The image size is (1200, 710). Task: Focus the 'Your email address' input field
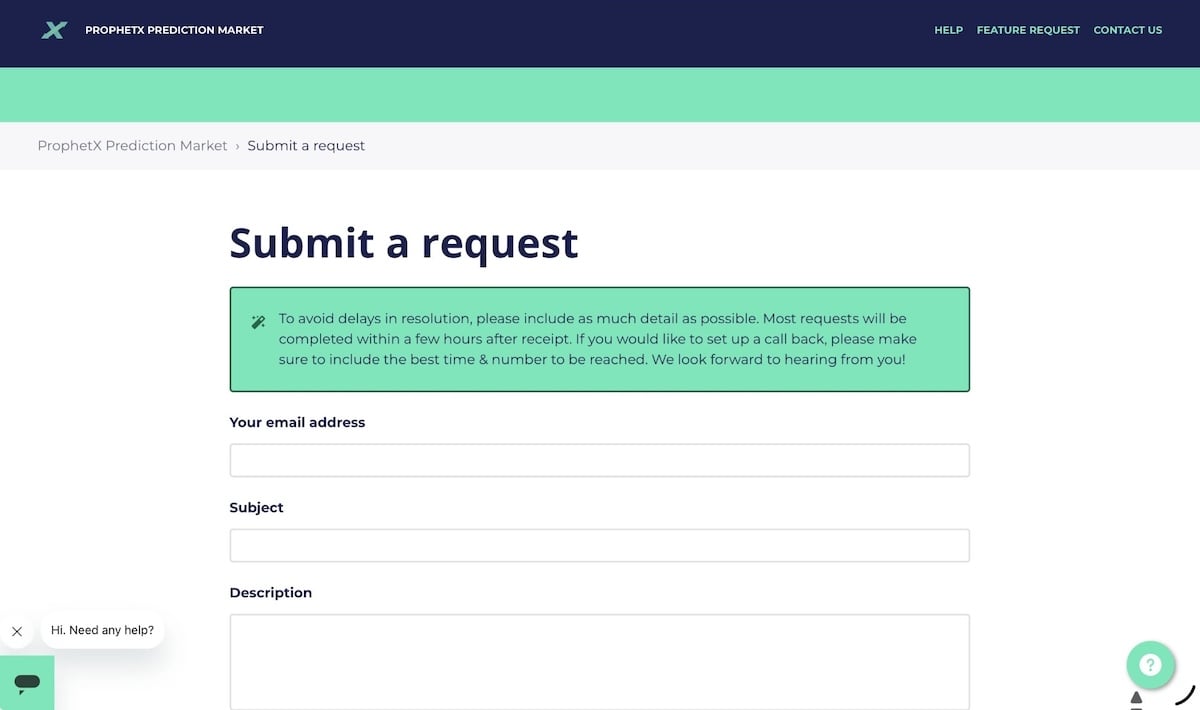tap(600, 460)
